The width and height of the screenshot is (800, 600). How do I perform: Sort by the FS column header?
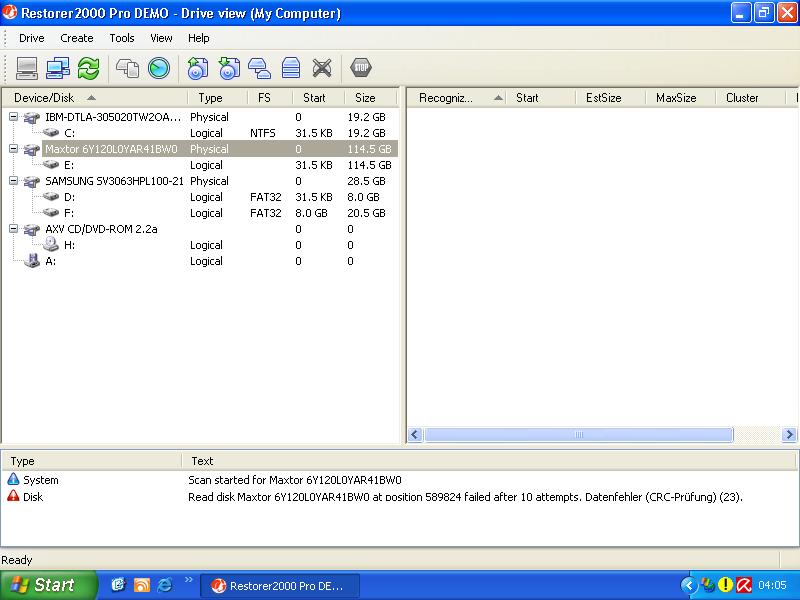[x=270, y=97]
